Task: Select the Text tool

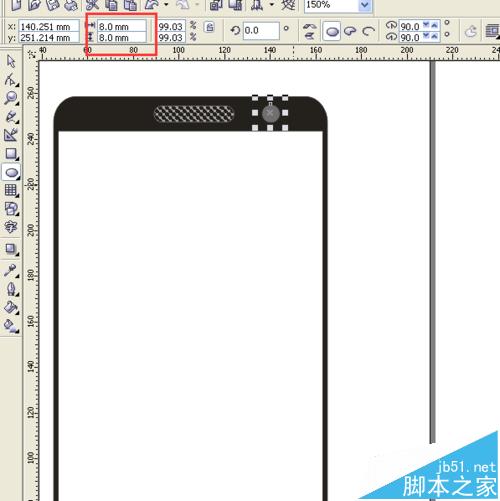Action: (x=11, y=227)
